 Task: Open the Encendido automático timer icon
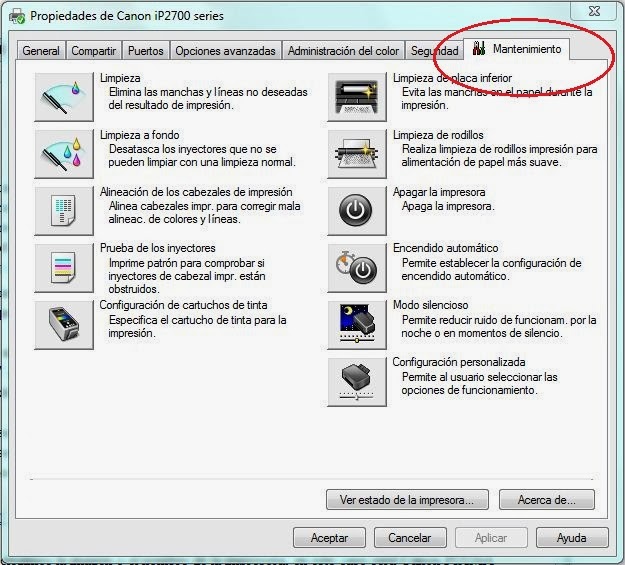[x=357, y=268]
